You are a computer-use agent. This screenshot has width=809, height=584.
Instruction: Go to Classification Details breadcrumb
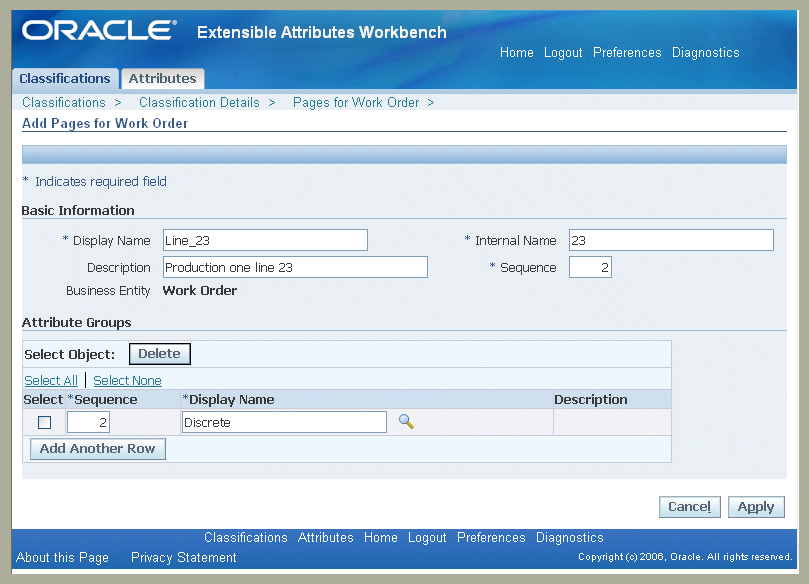click(x=199, y=102)
